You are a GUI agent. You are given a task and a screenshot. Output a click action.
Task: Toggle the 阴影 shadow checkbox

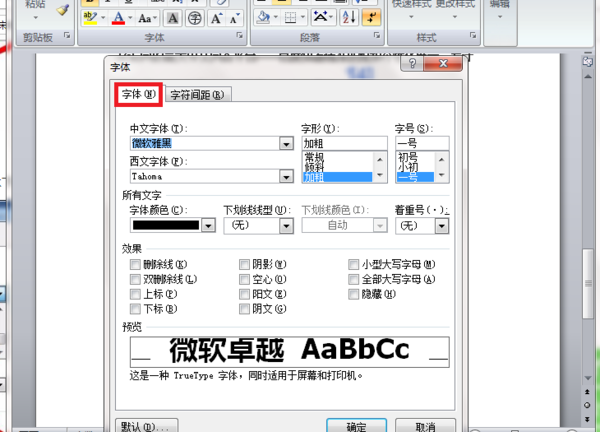(244, 264)
